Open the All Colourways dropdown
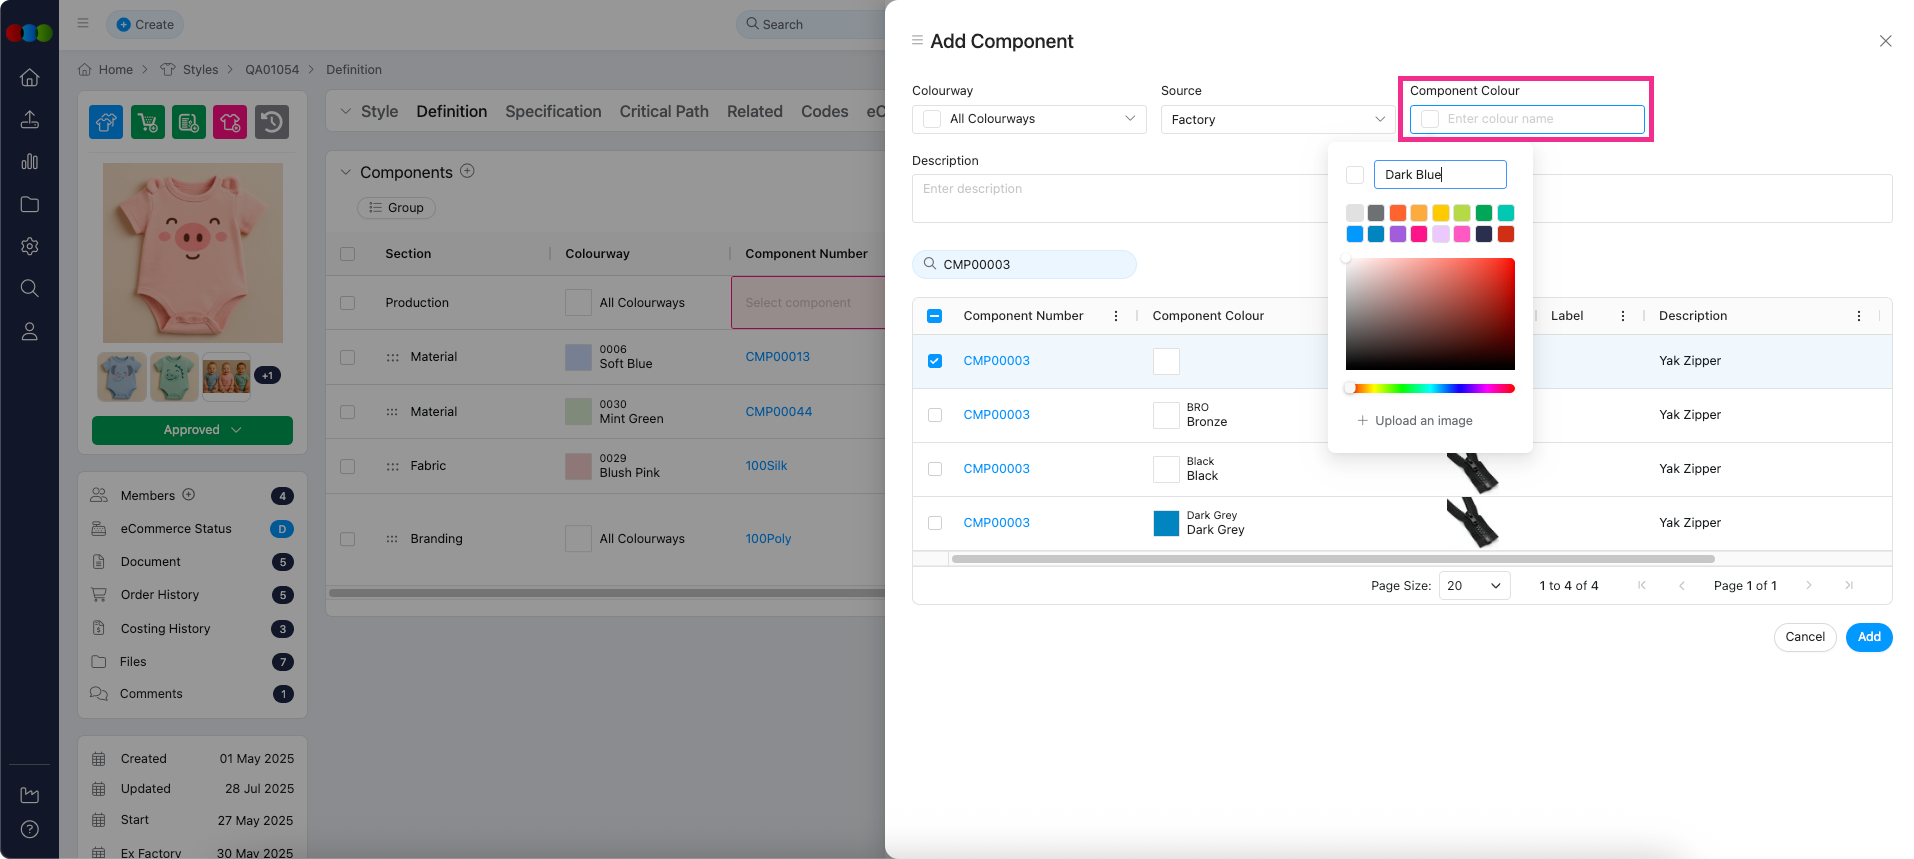1914x859 pixels. point(1029,119)
